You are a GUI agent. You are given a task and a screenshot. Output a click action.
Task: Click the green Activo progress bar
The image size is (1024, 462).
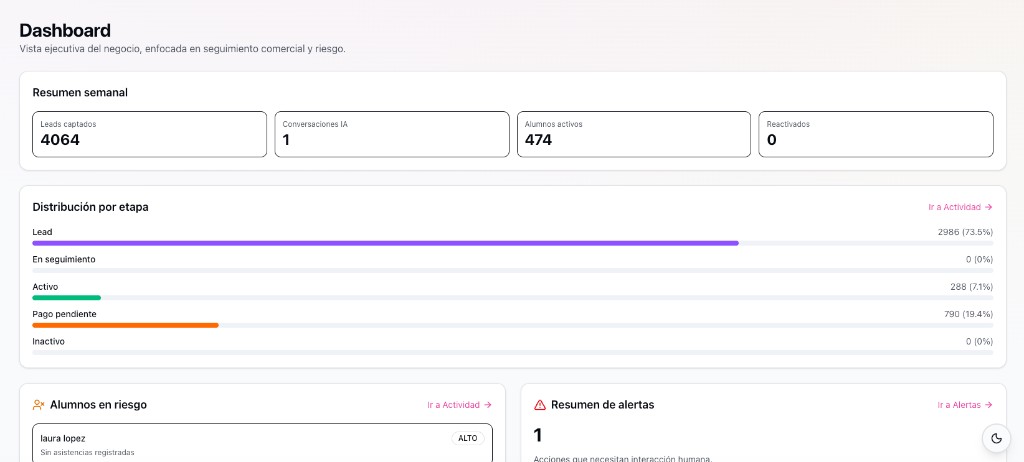(67, 297)
